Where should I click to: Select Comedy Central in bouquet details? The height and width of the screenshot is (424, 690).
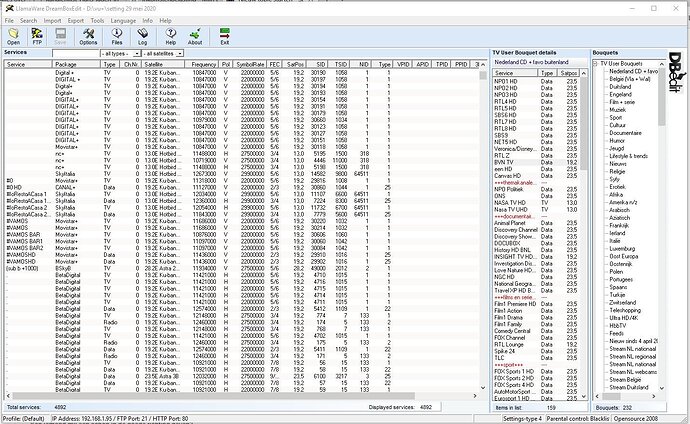pyautogui.click(x=512, y=331)
